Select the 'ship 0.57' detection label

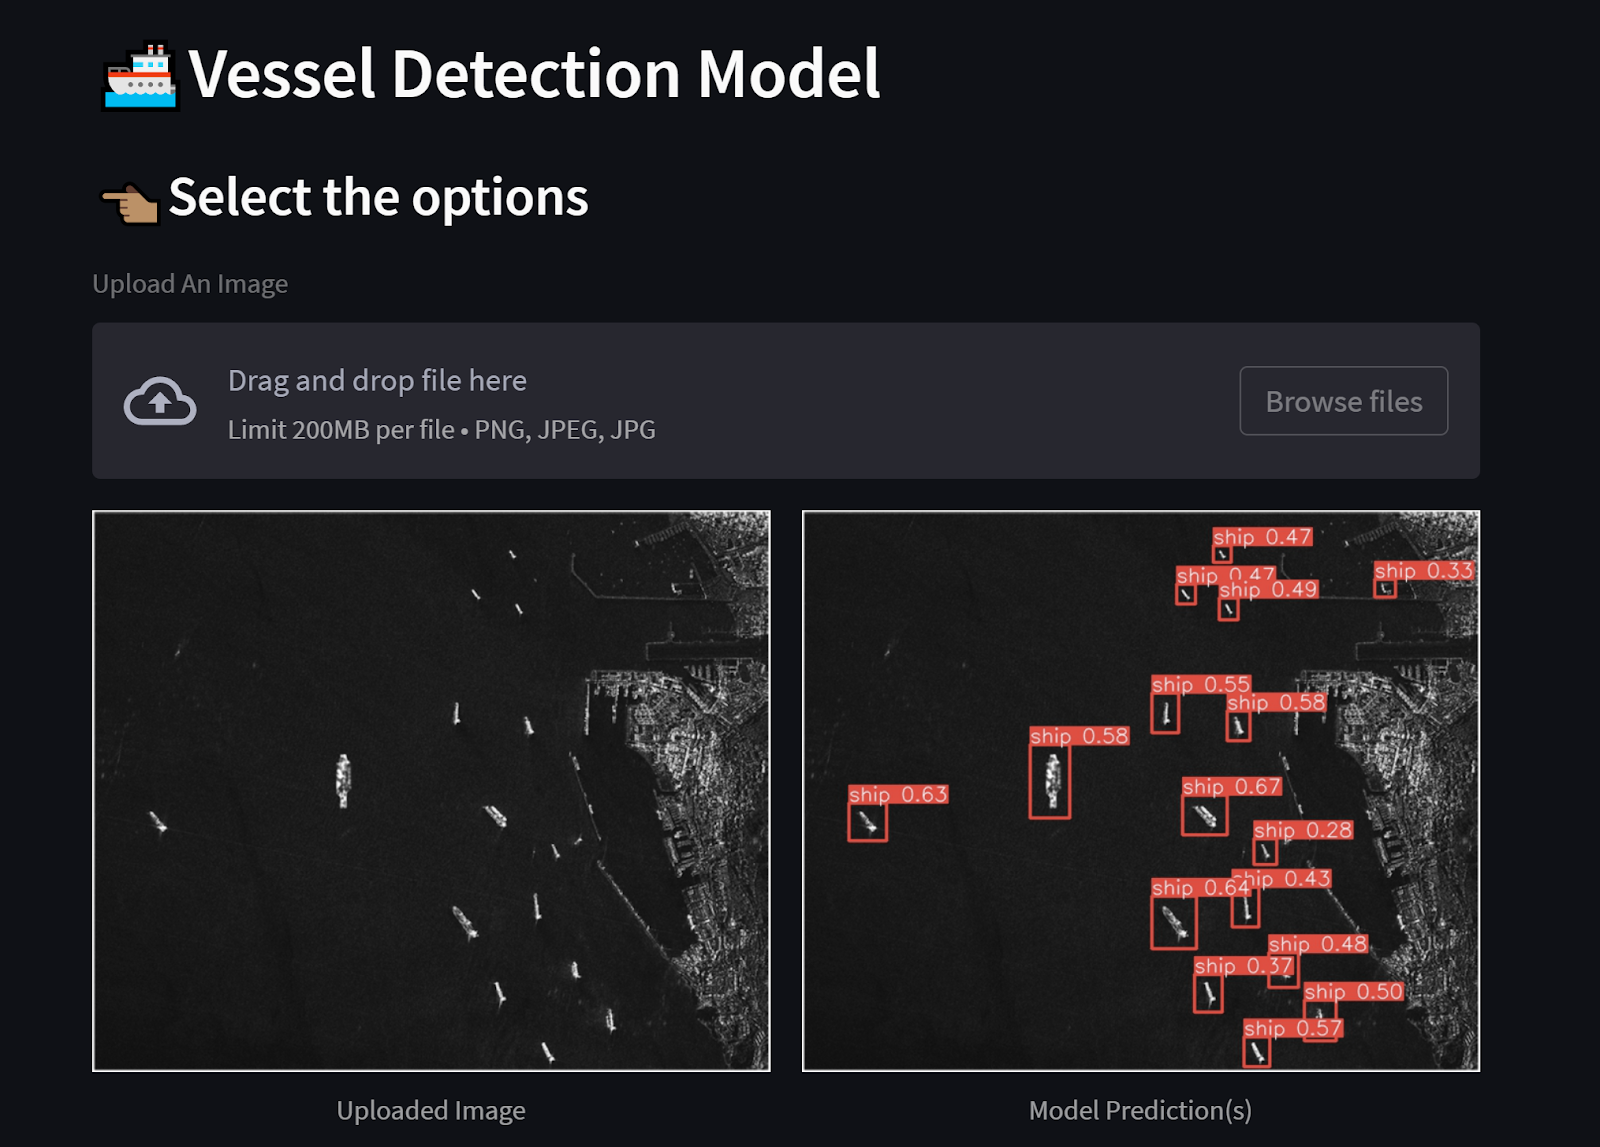[1292, 1029]
